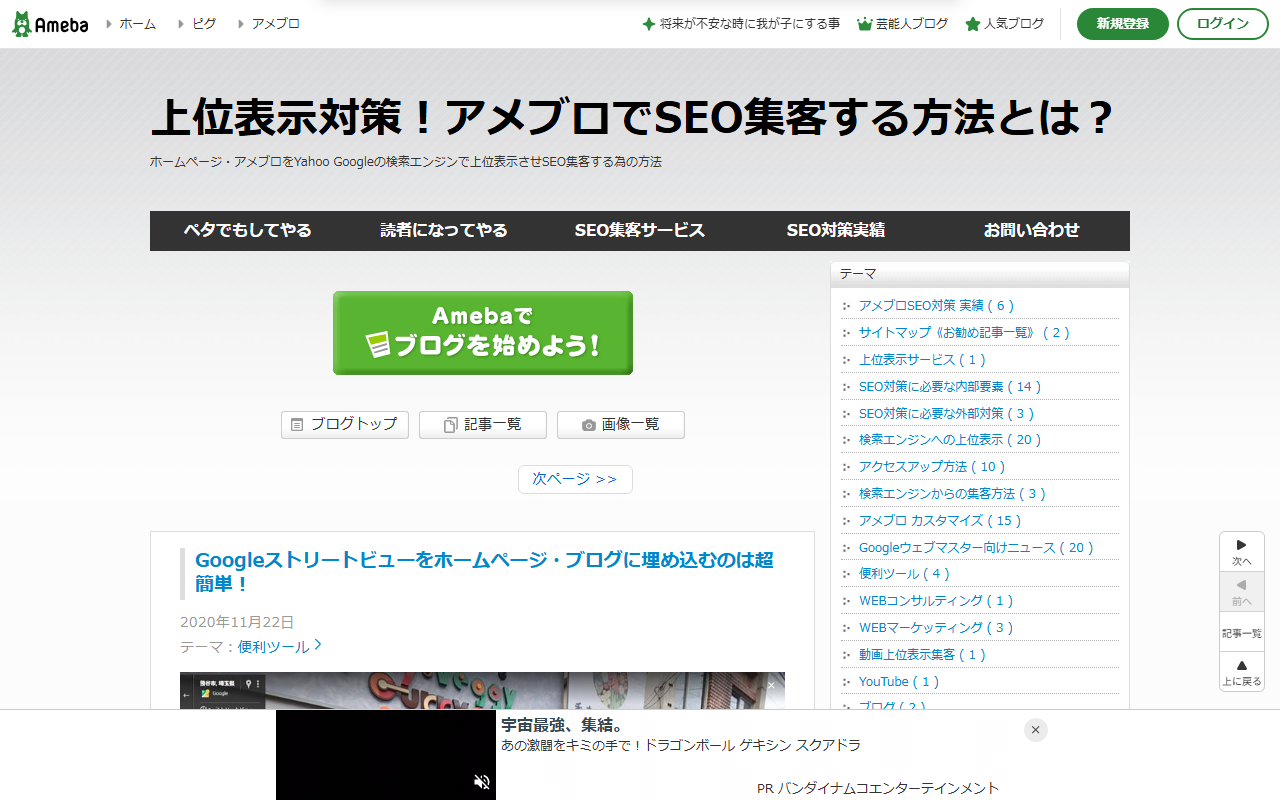Expand the YouTube（1）theme entry

(898, 681)
